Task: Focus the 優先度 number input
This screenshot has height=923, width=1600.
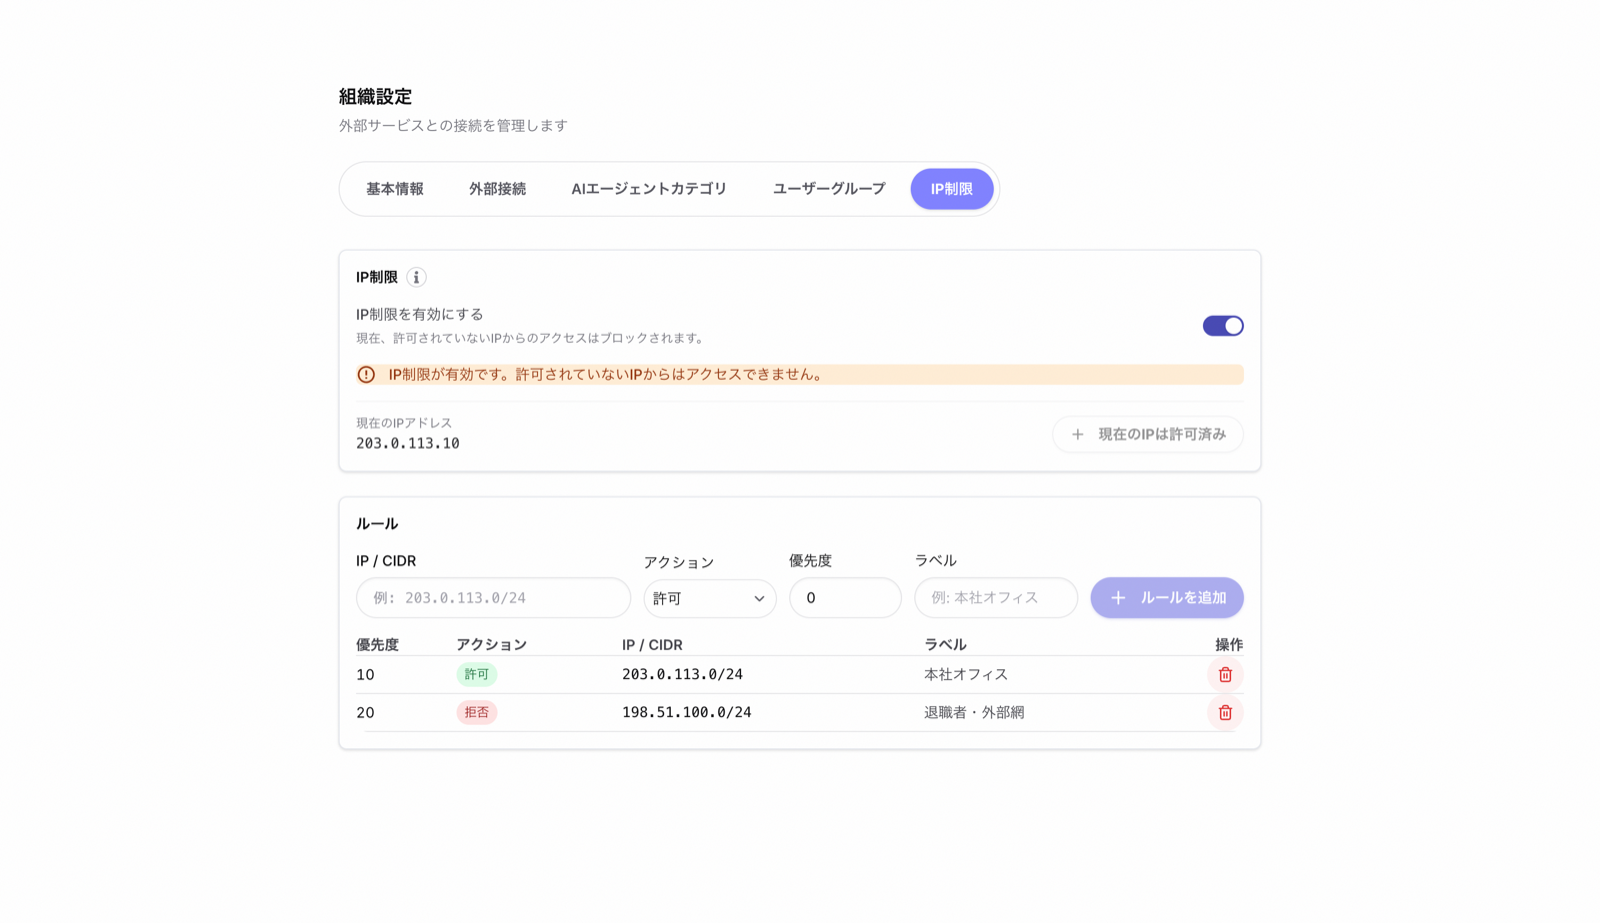Action: point(845,598)
